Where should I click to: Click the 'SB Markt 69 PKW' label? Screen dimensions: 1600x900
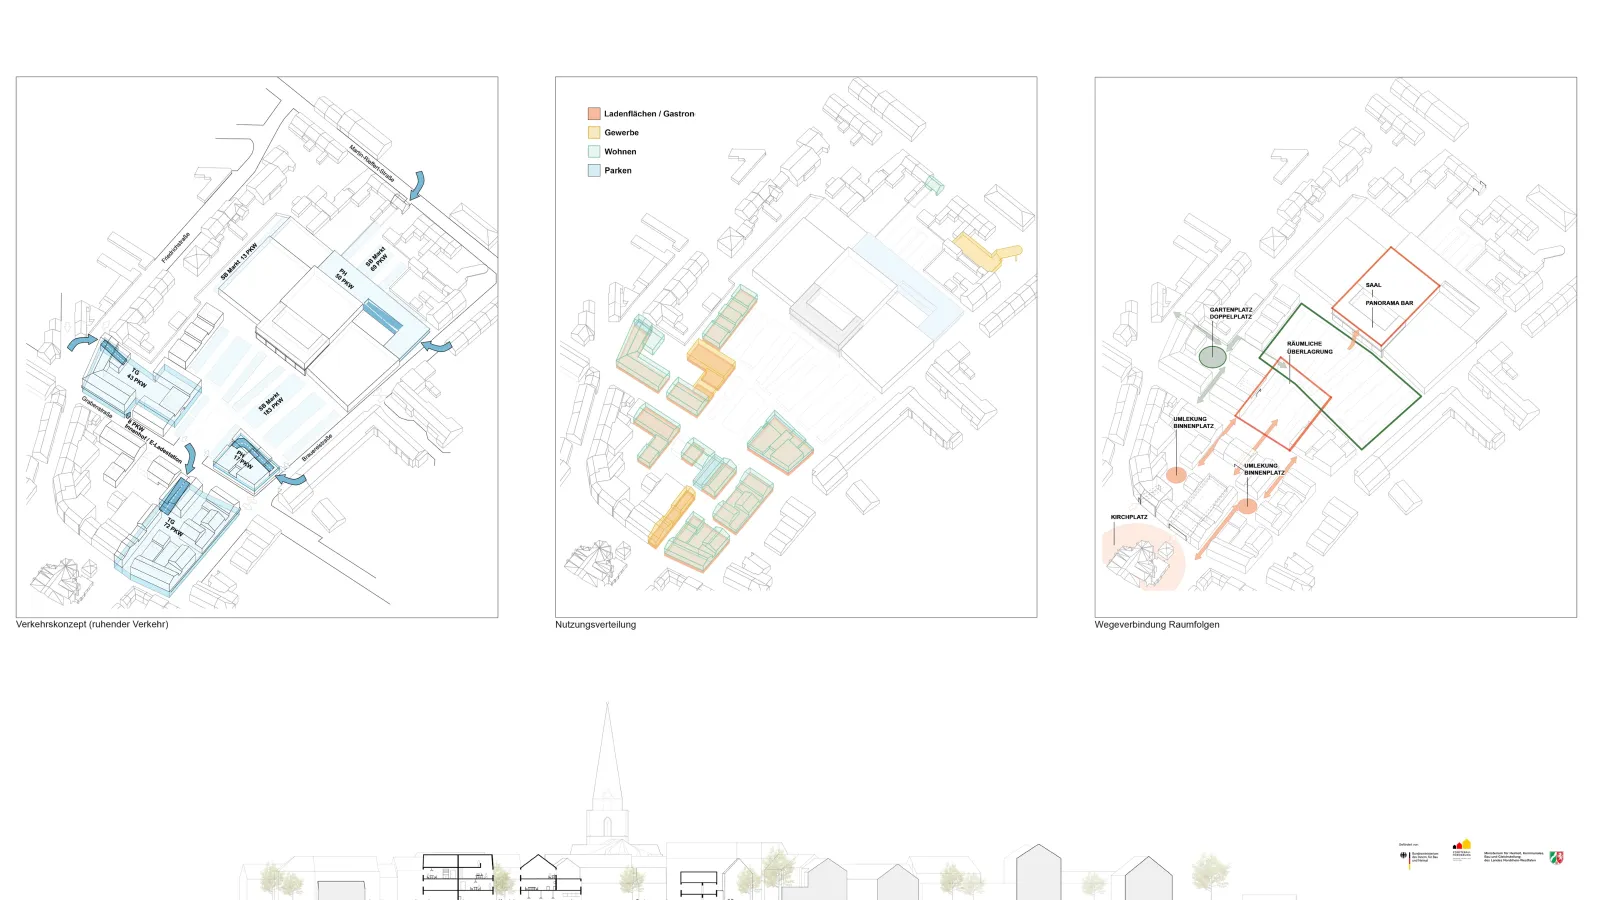point(376,259)
